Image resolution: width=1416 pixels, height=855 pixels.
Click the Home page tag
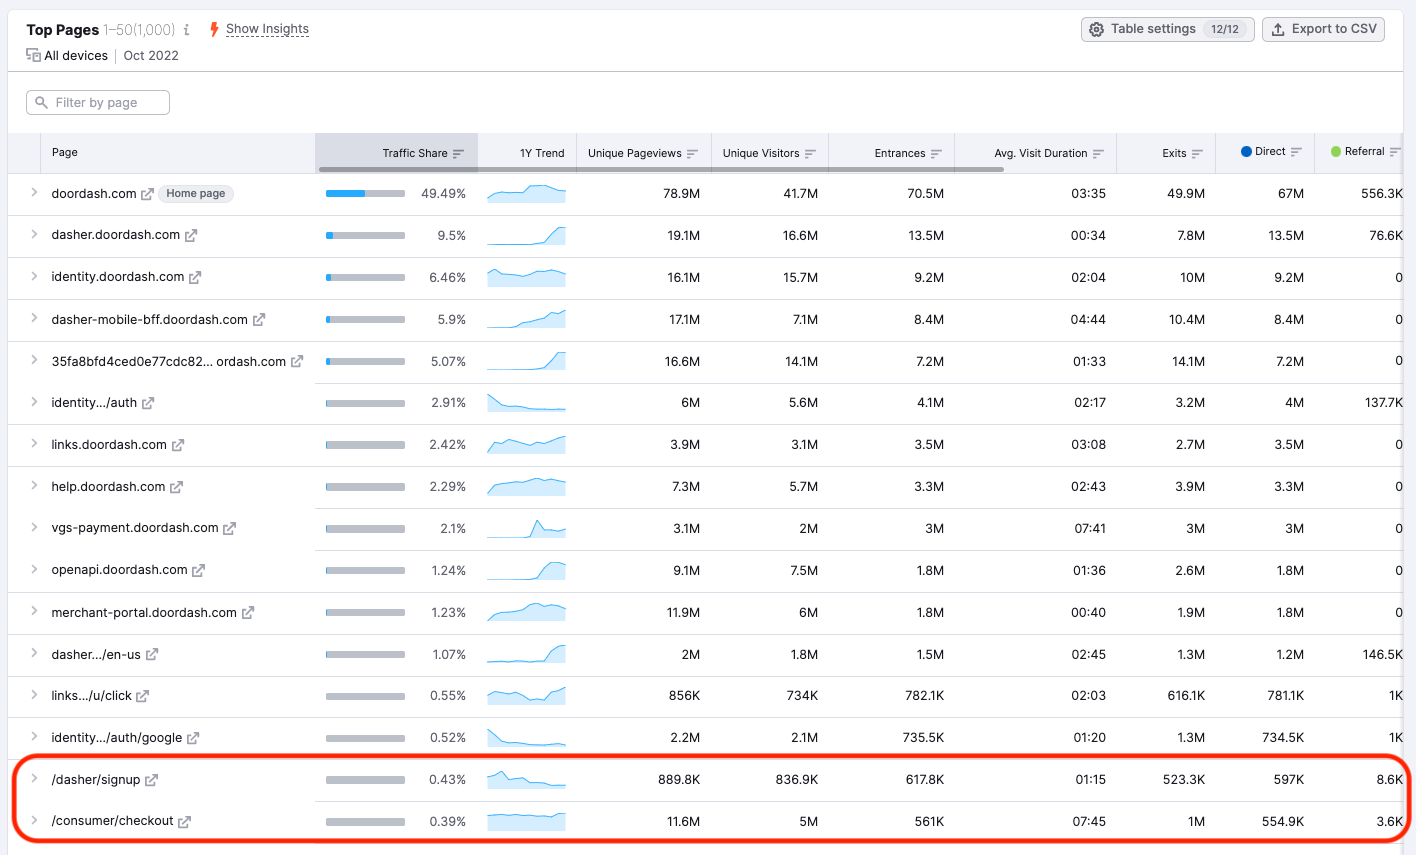[x=196, y=194]
